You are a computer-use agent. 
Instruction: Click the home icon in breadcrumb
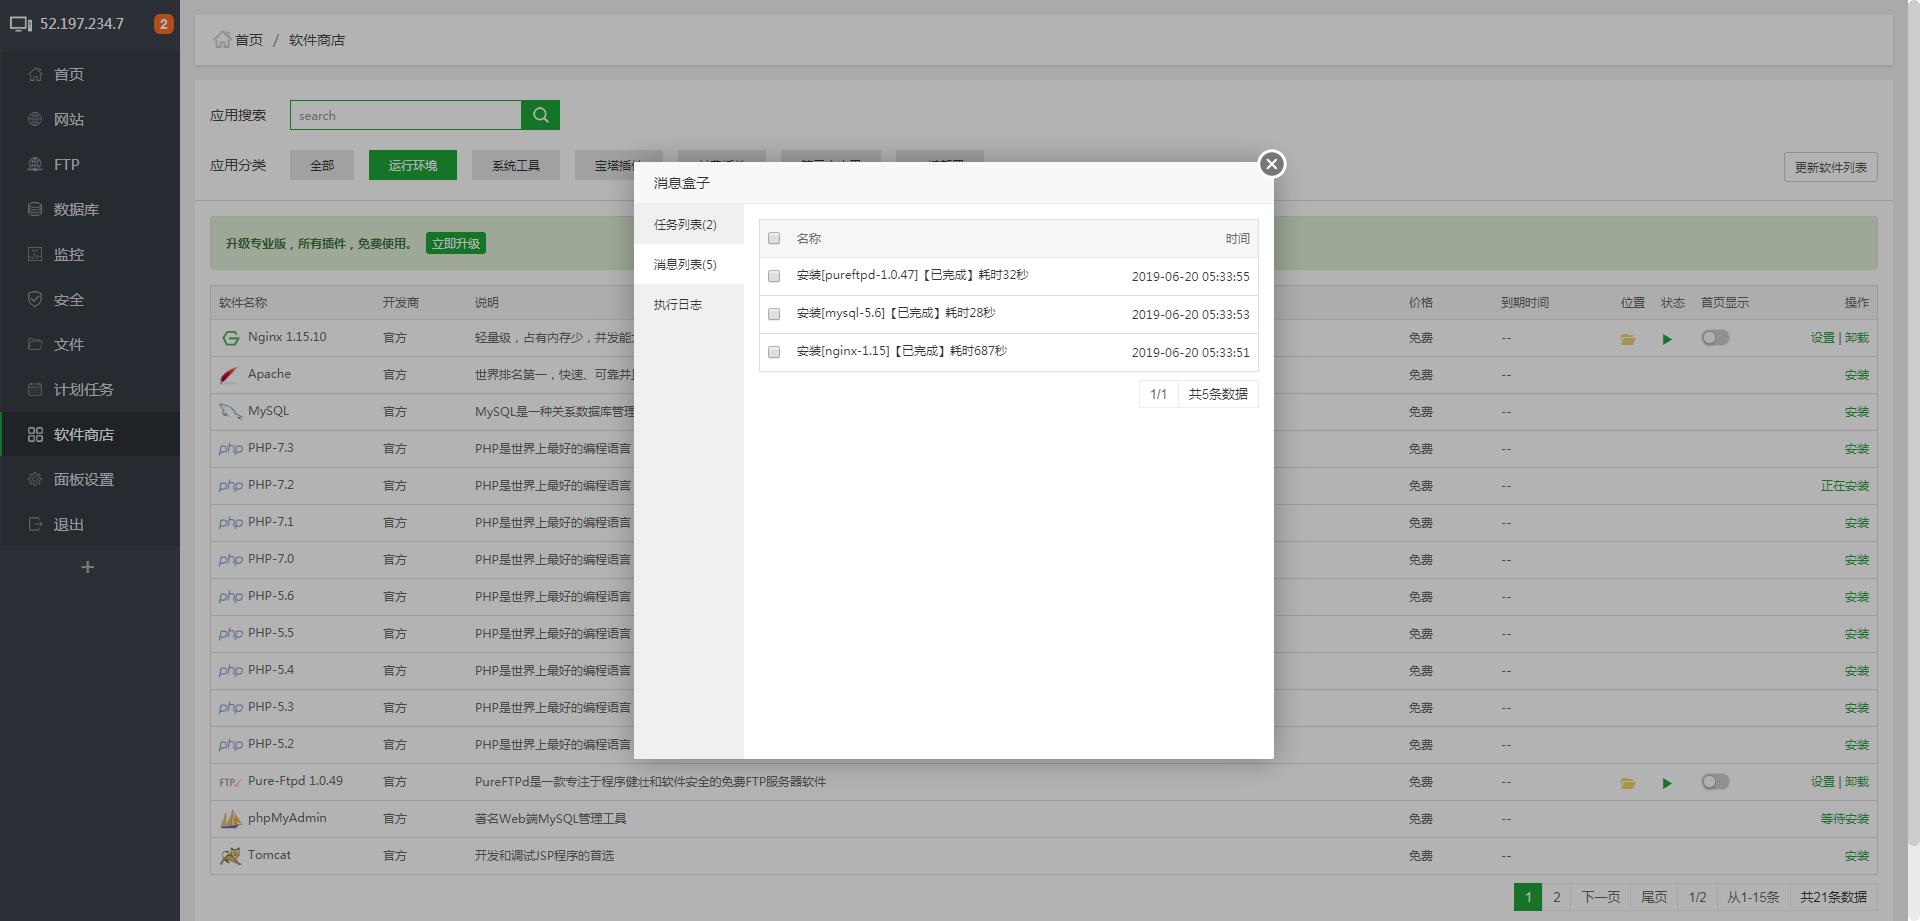point(222,40)
